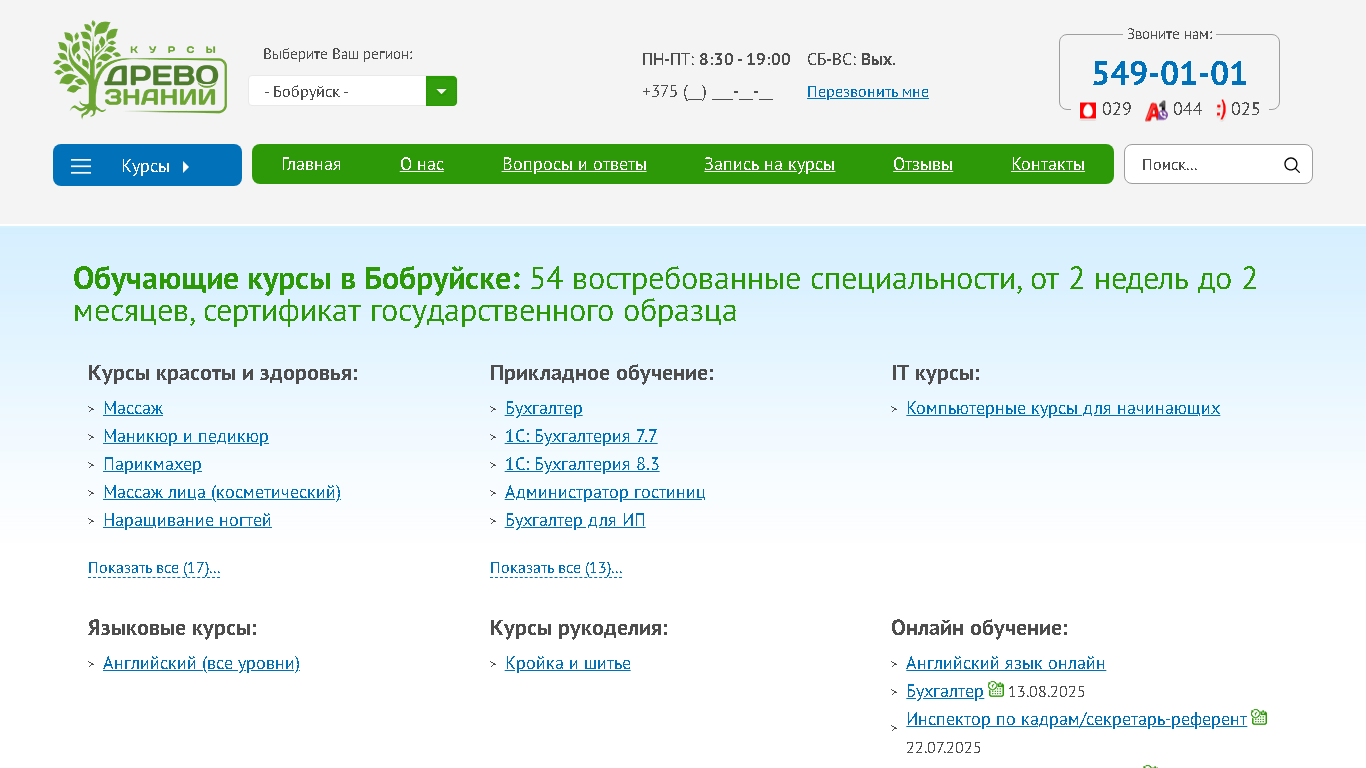This screenshot has height=768, width=1366.
Task: Click the 'СБ-ВС: Вых.' hours text
Action: [x=851, y=59]
